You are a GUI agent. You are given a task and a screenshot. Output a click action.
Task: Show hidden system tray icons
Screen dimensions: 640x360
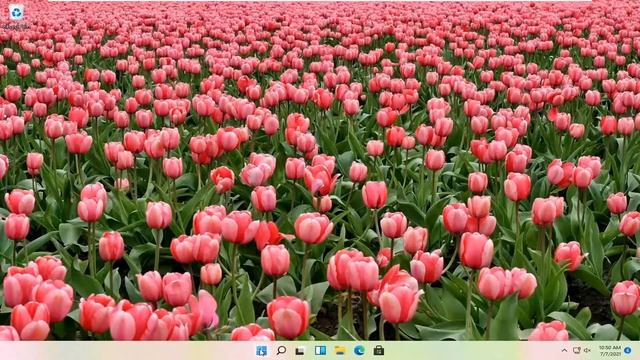click(564, 351)
